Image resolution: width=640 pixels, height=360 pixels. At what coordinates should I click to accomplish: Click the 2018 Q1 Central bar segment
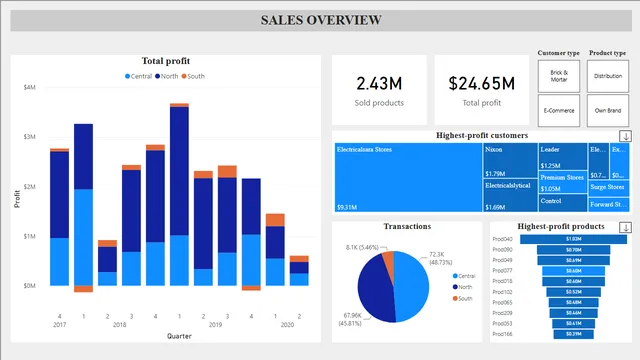84,237
